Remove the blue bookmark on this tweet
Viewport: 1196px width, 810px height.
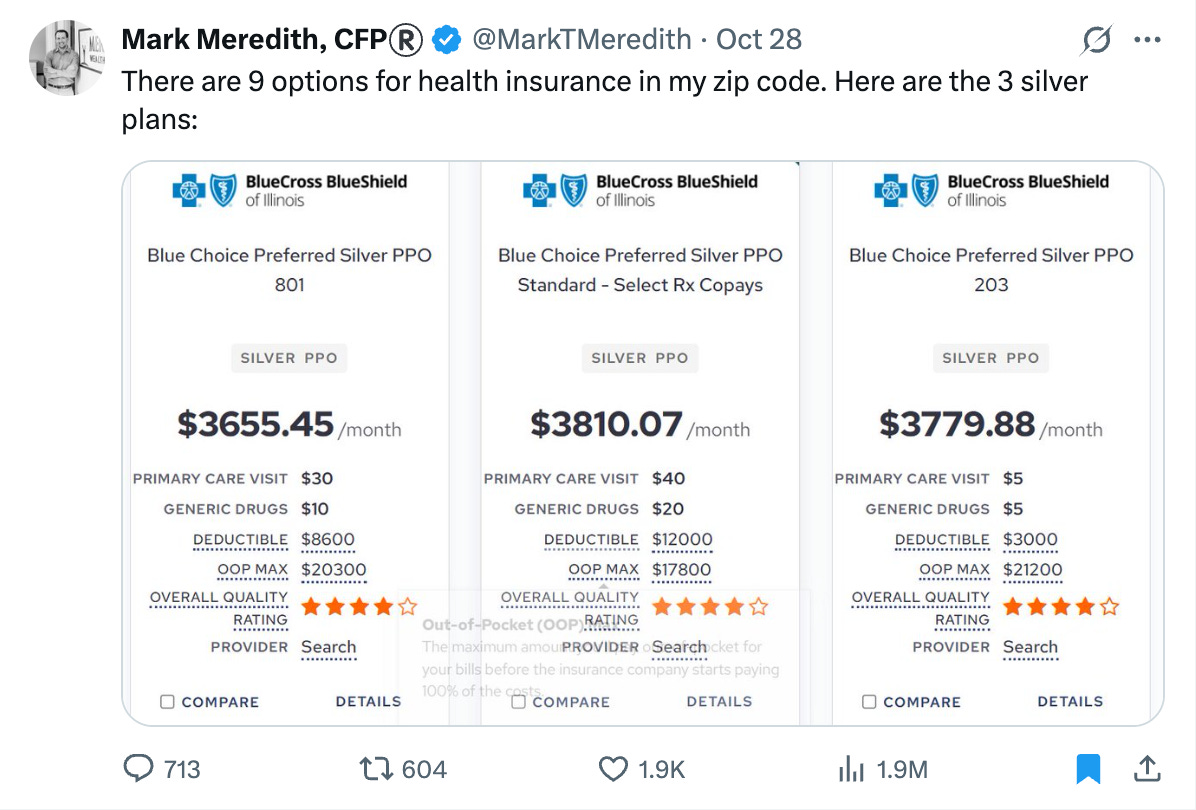(x=1089, y=769)
